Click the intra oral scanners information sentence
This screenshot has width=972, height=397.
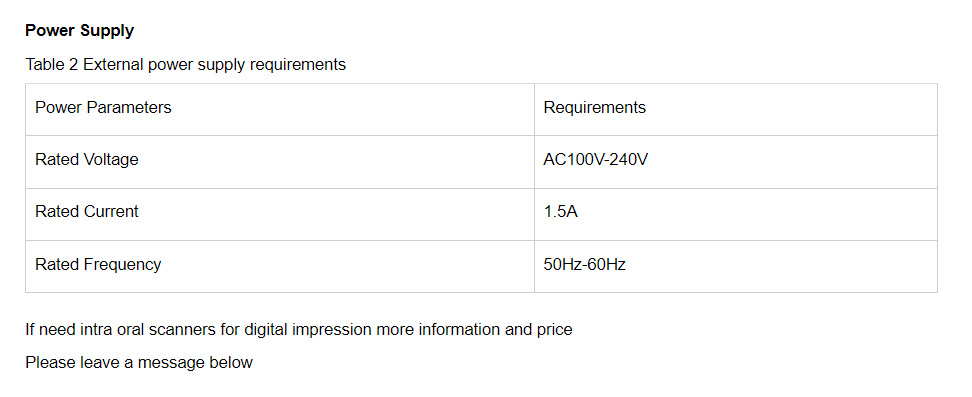299,329
